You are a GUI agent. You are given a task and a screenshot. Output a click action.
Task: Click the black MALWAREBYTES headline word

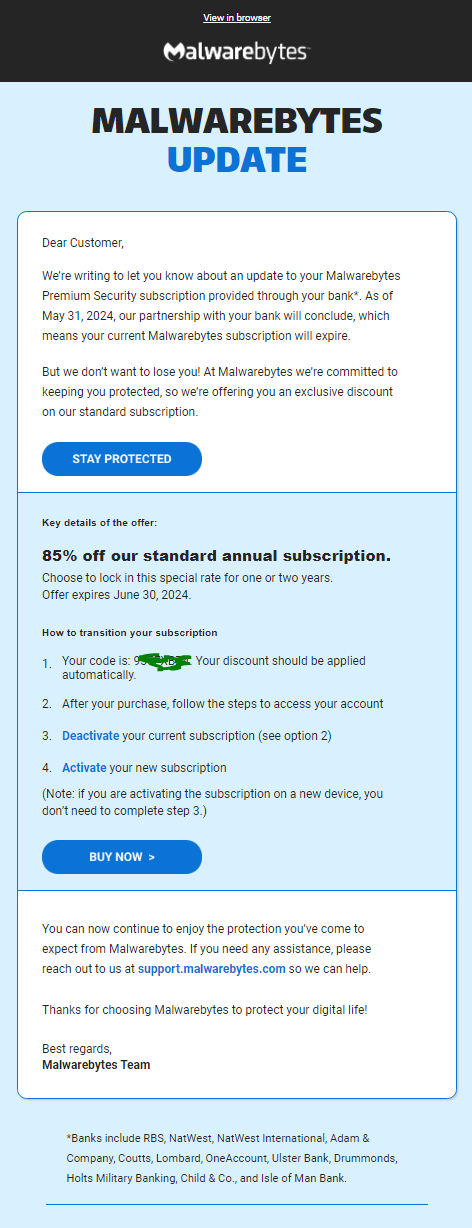tap(237, 120)
